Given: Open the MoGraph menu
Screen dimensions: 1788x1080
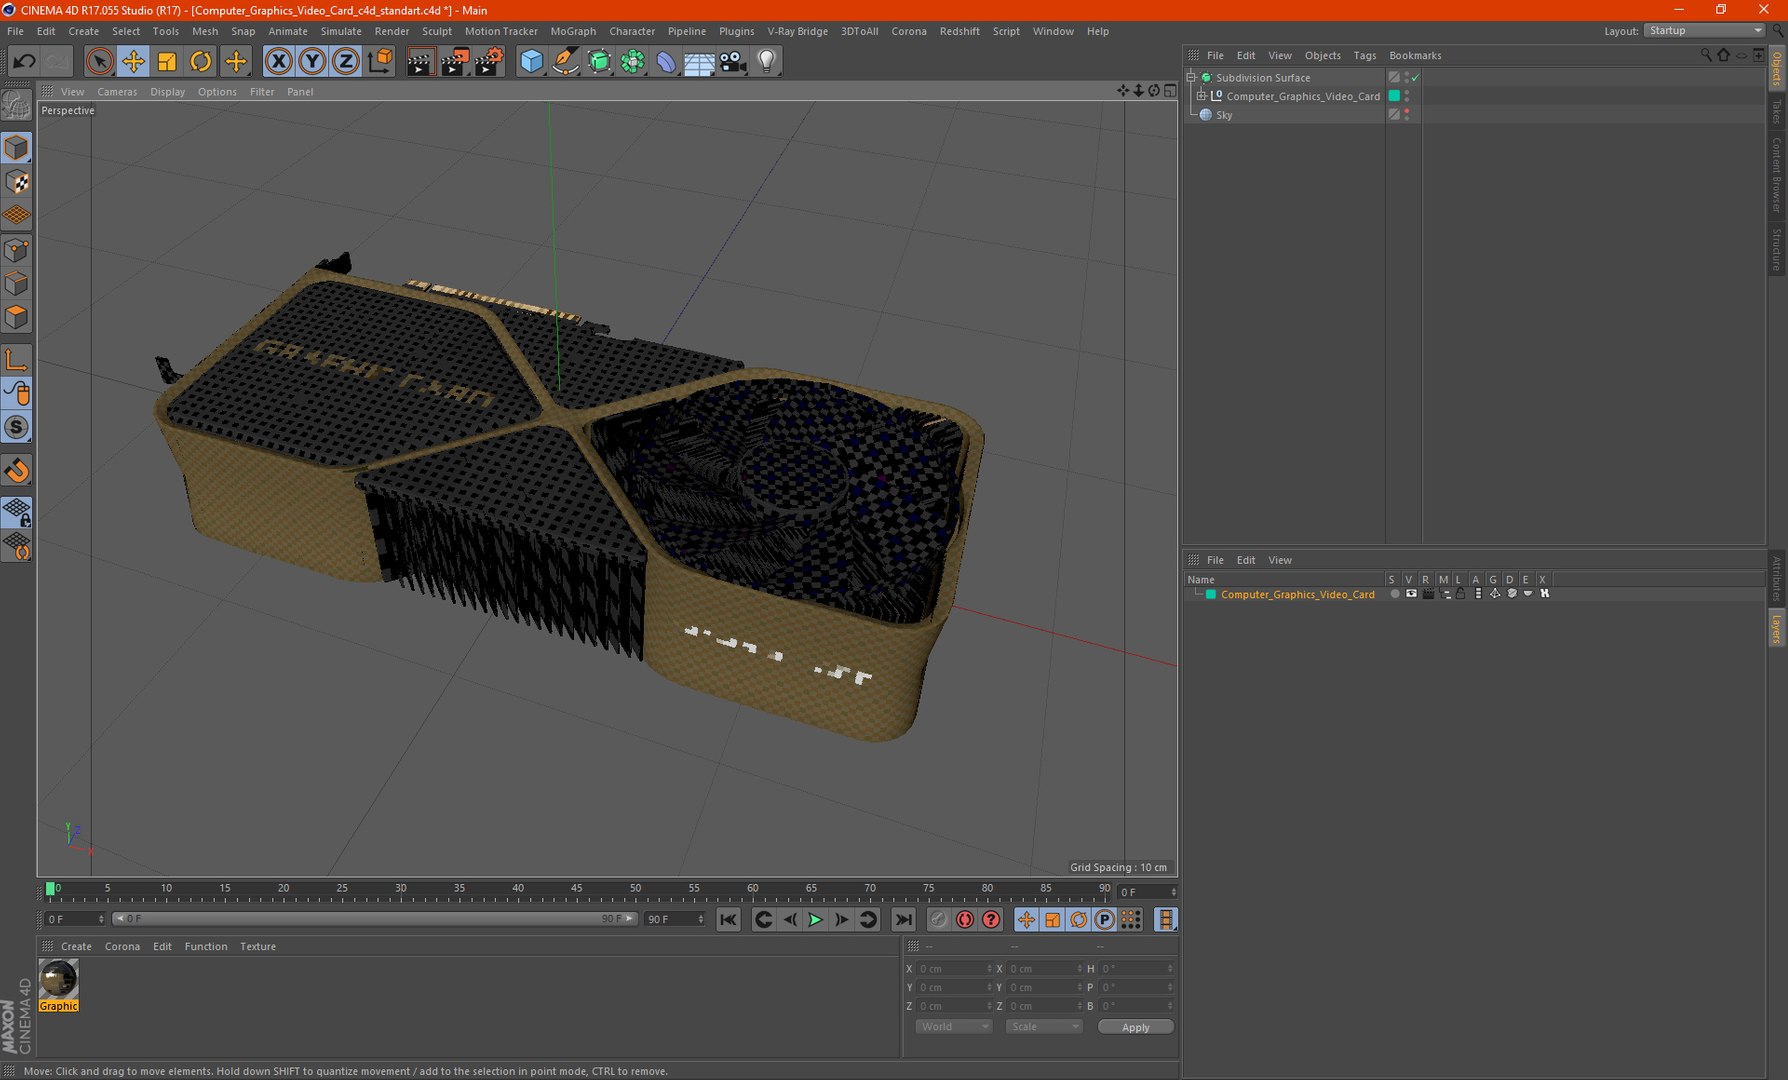Looking at the screenshot, I should tap(572, 31).
